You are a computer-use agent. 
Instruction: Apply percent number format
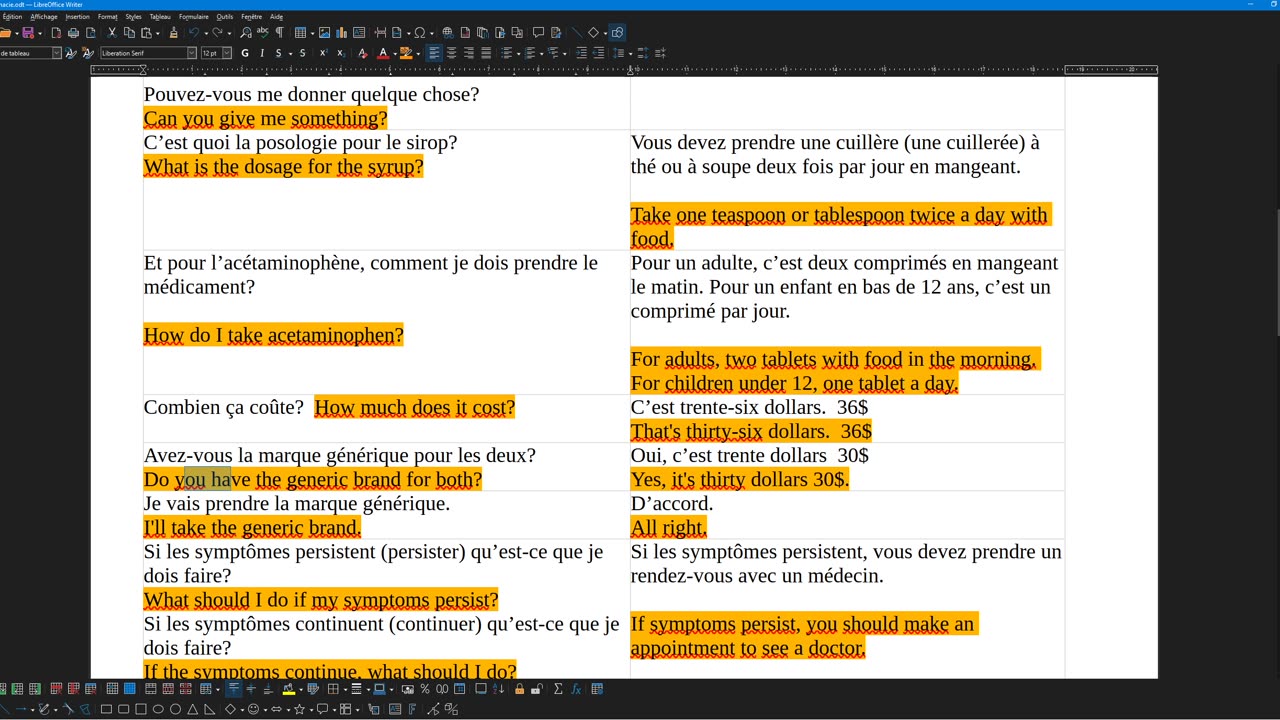tap(425, 689)
